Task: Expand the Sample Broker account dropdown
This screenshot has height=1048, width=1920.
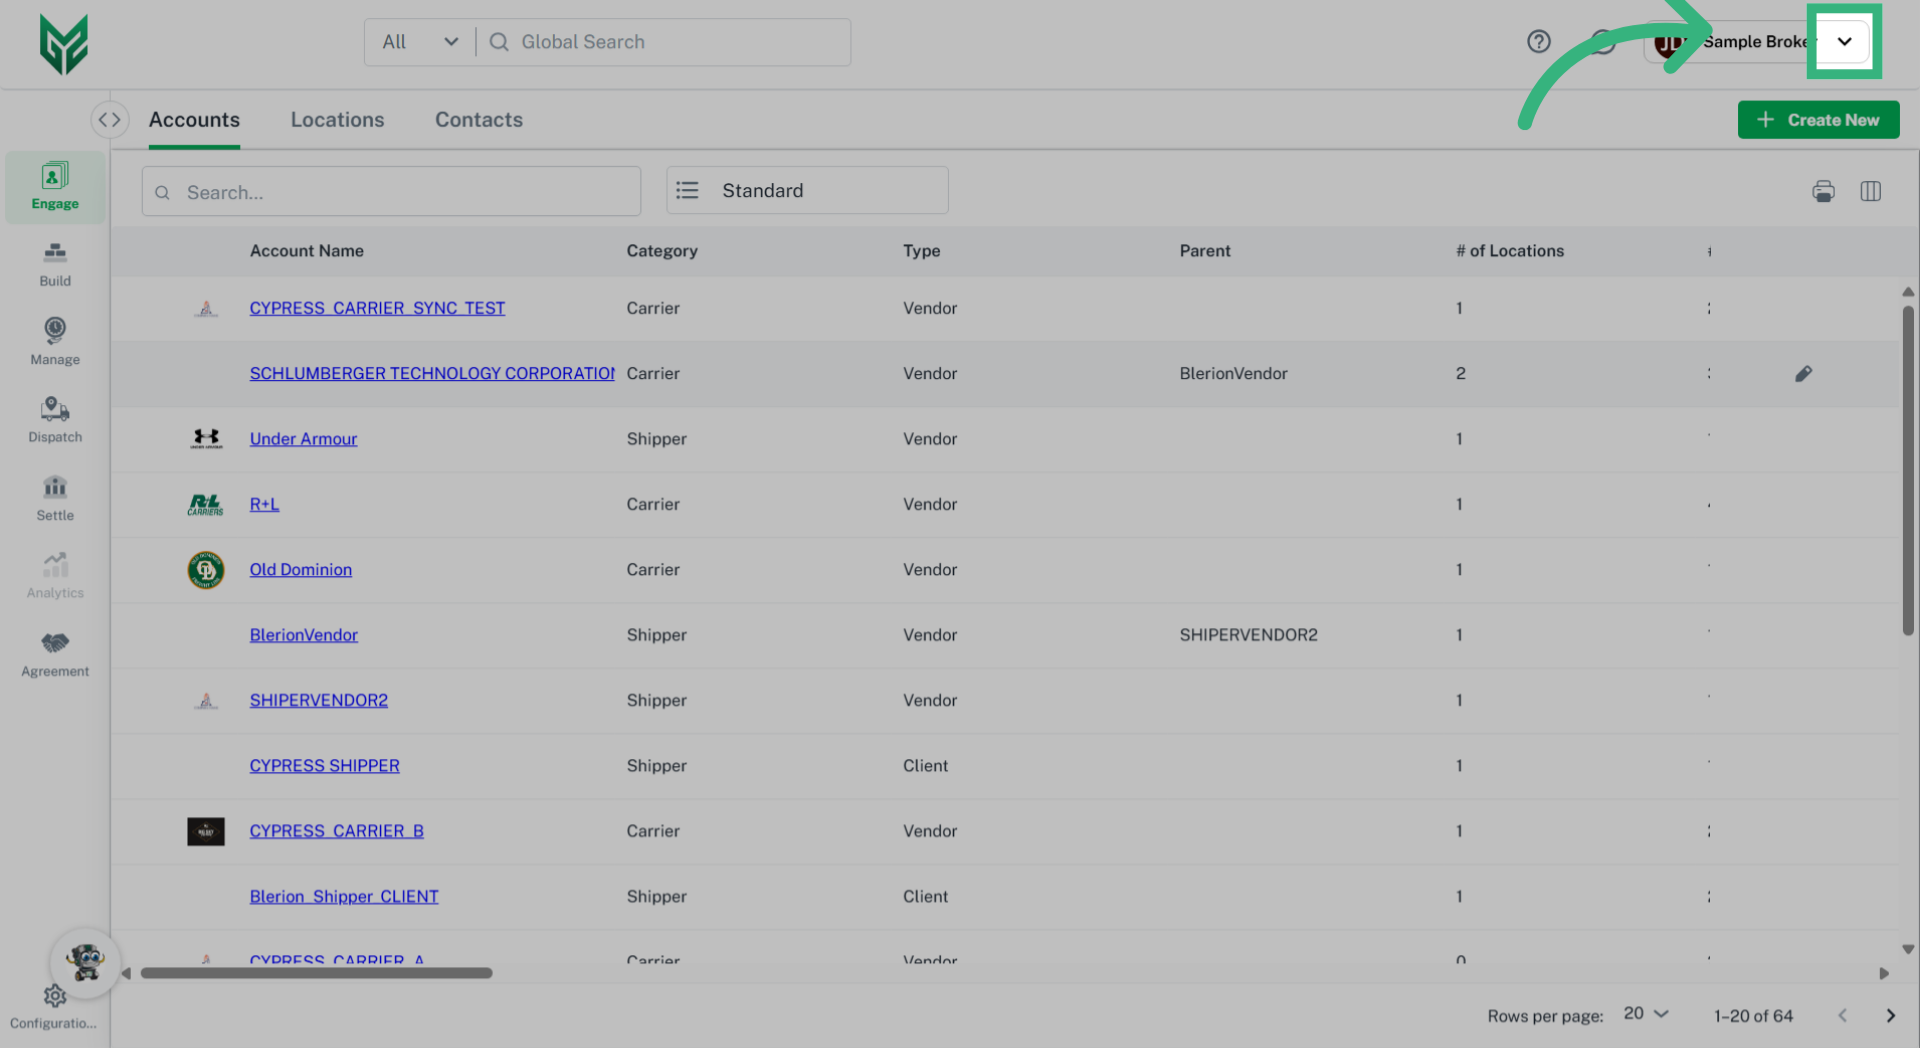Action: coord(1844,42)
